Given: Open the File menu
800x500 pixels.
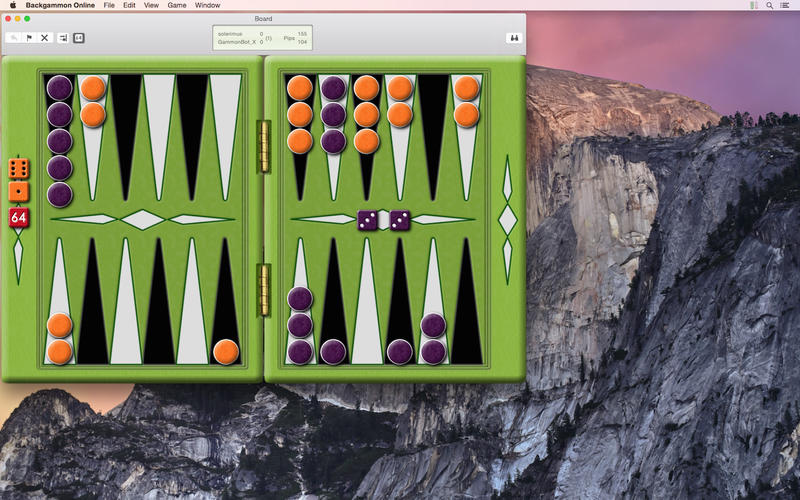Looking at the screenshot, I should point(108,5).
